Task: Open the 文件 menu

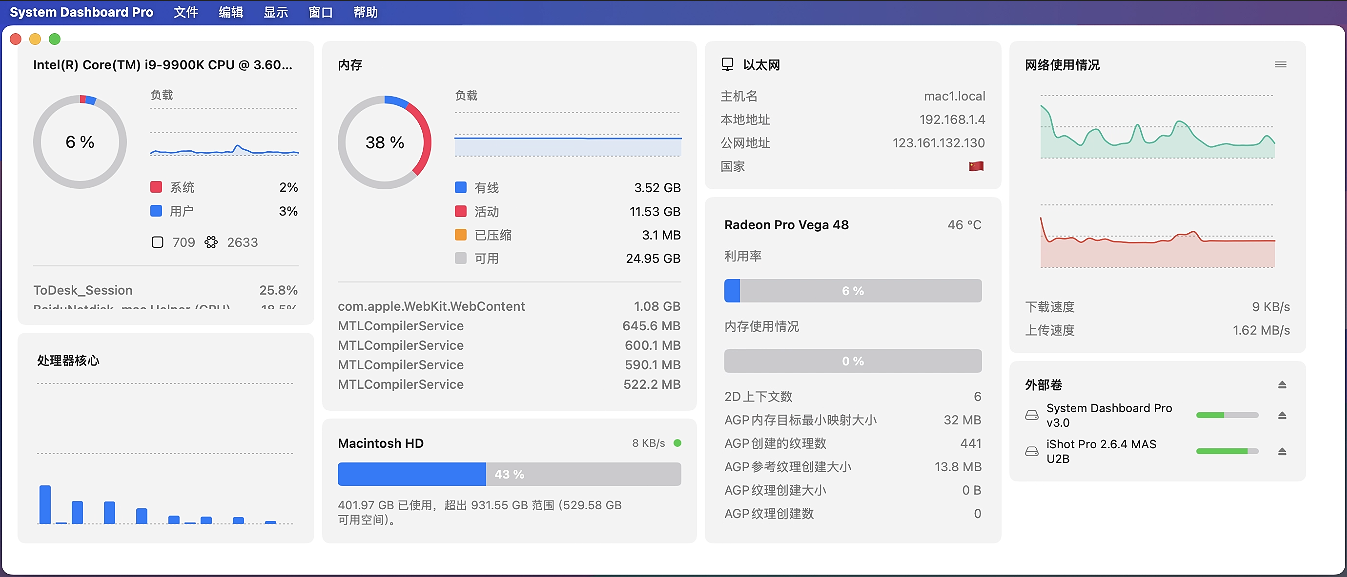Action: [x=186, y=13]
